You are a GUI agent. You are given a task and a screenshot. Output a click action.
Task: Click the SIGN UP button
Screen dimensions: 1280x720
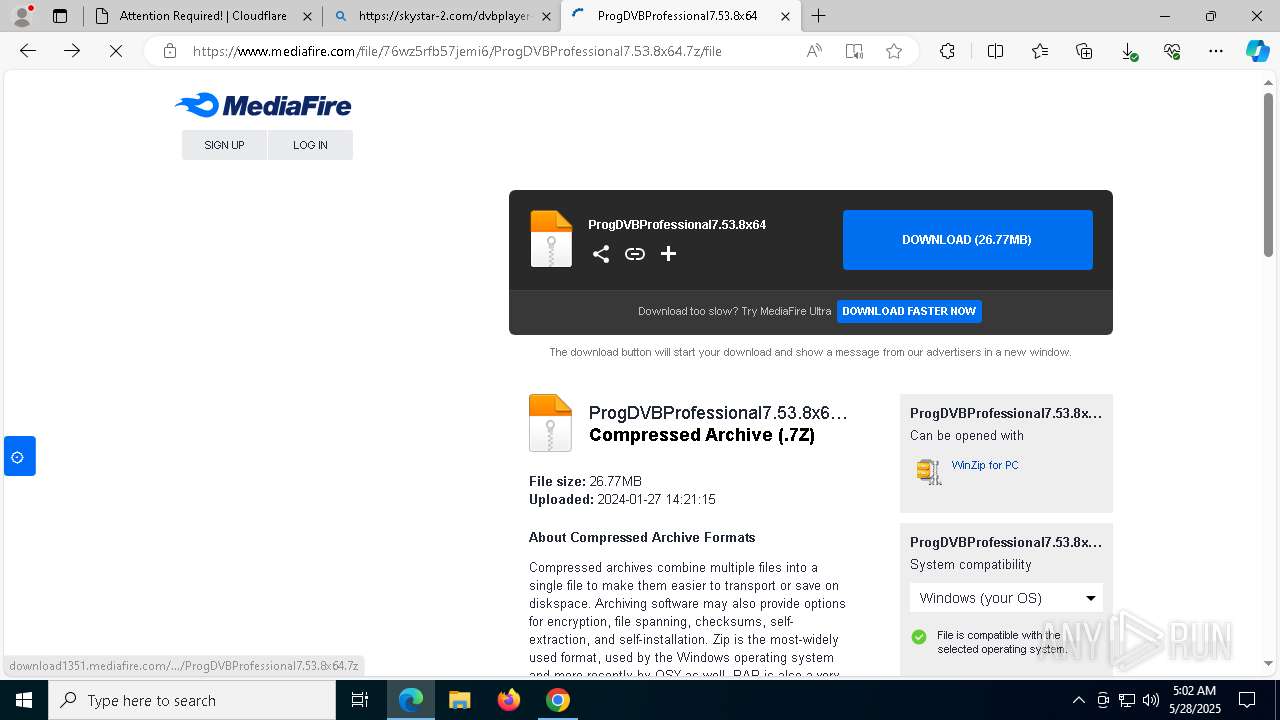click(224, 145)
